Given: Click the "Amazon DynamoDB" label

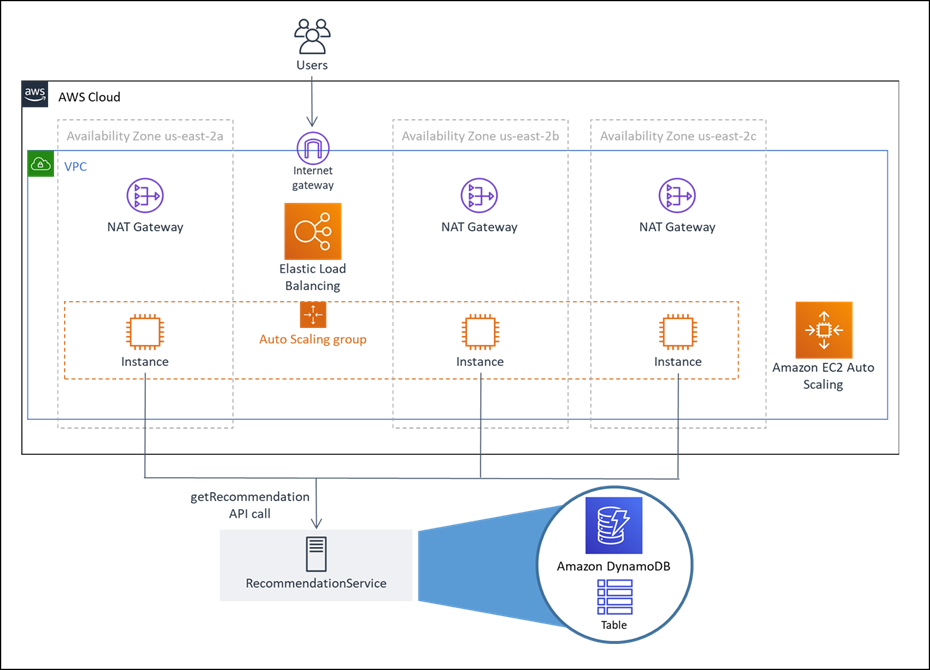Looking at the screenshot, I should [613, 566].
